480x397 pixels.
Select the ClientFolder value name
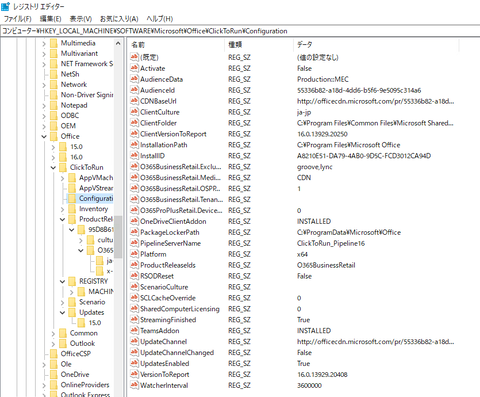(158, 123)
